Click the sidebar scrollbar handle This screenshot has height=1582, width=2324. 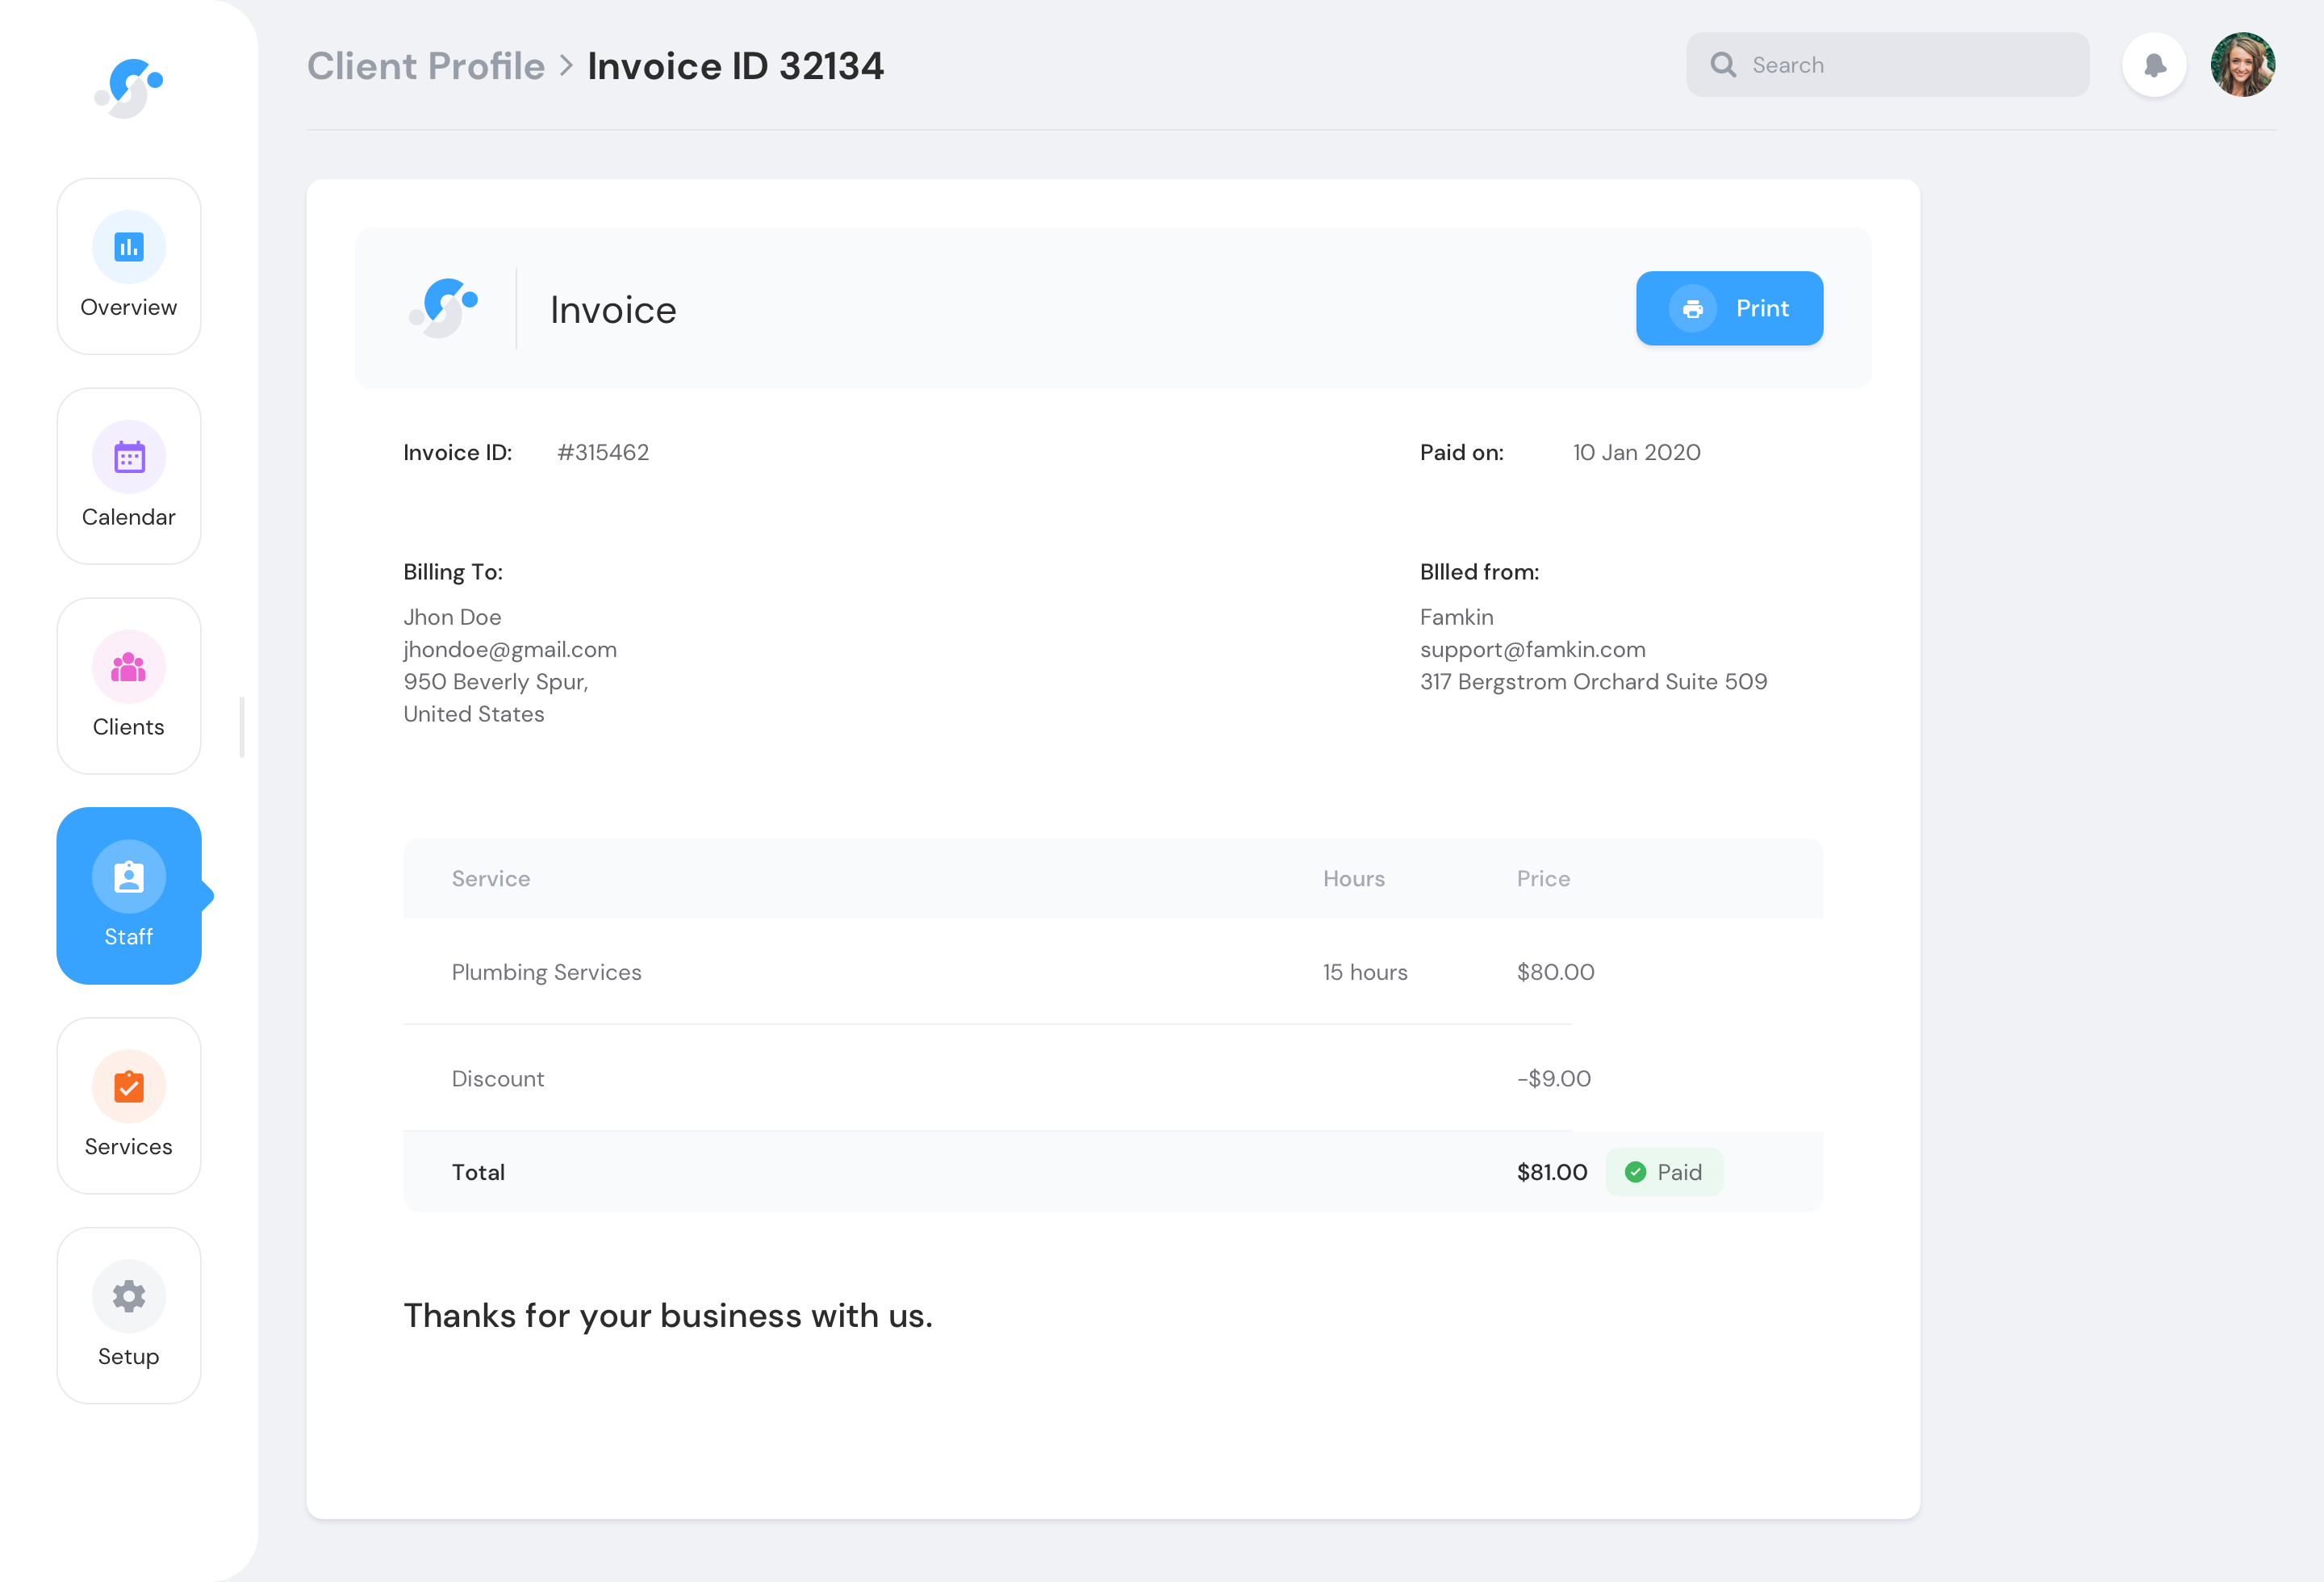coord(242,727)
